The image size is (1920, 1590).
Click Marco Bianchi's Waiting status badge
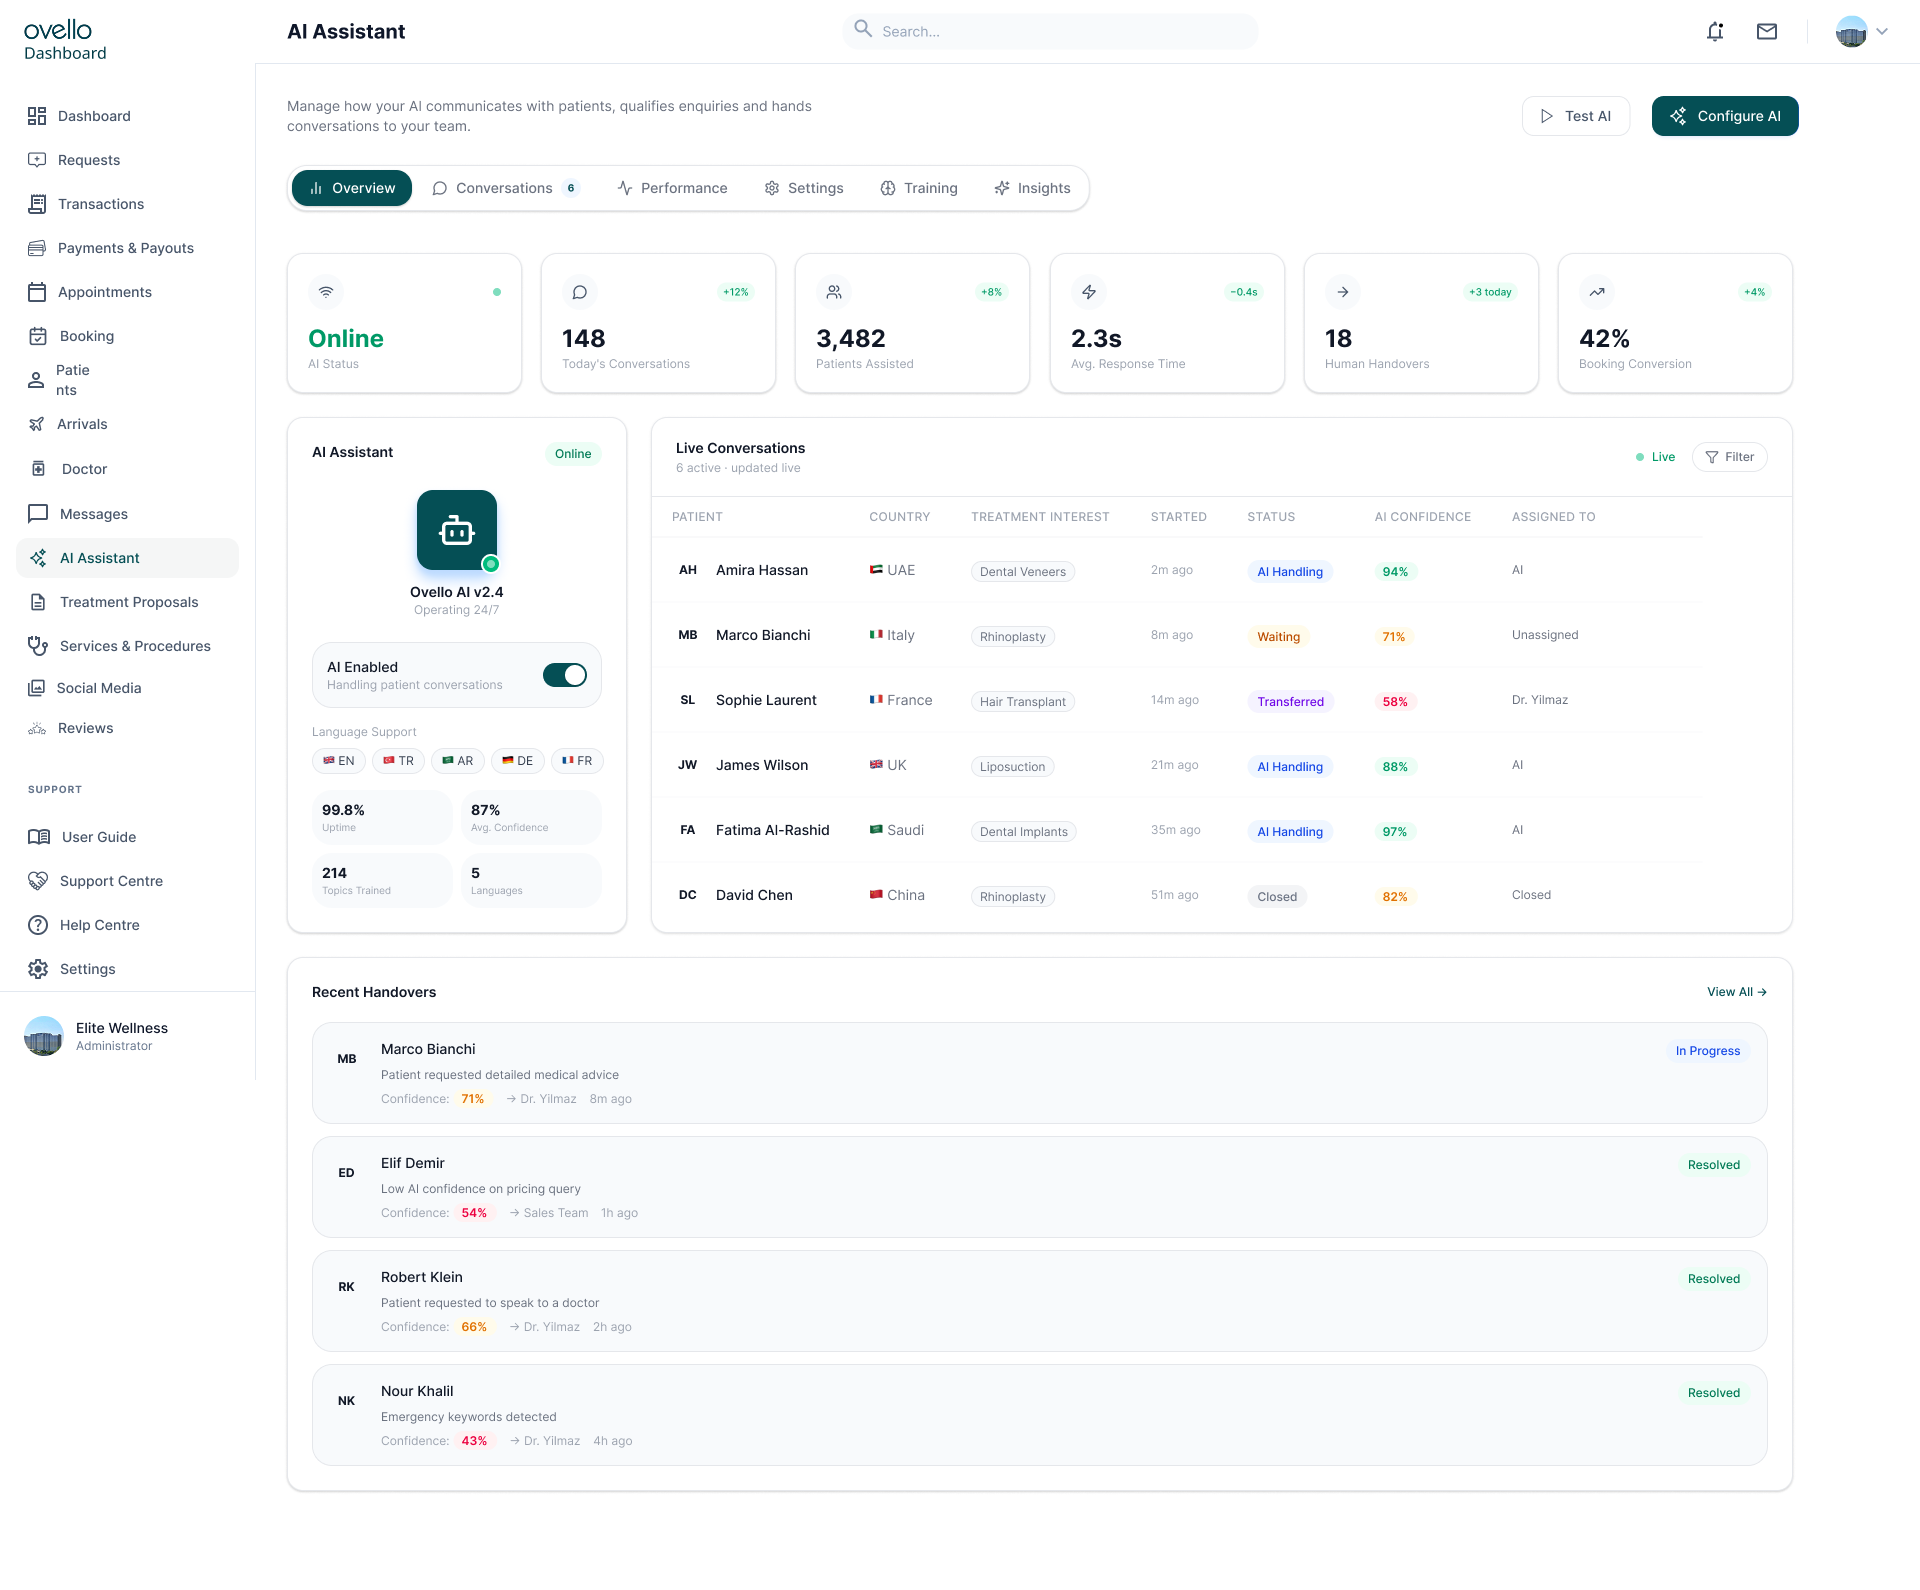point(1278,637)
